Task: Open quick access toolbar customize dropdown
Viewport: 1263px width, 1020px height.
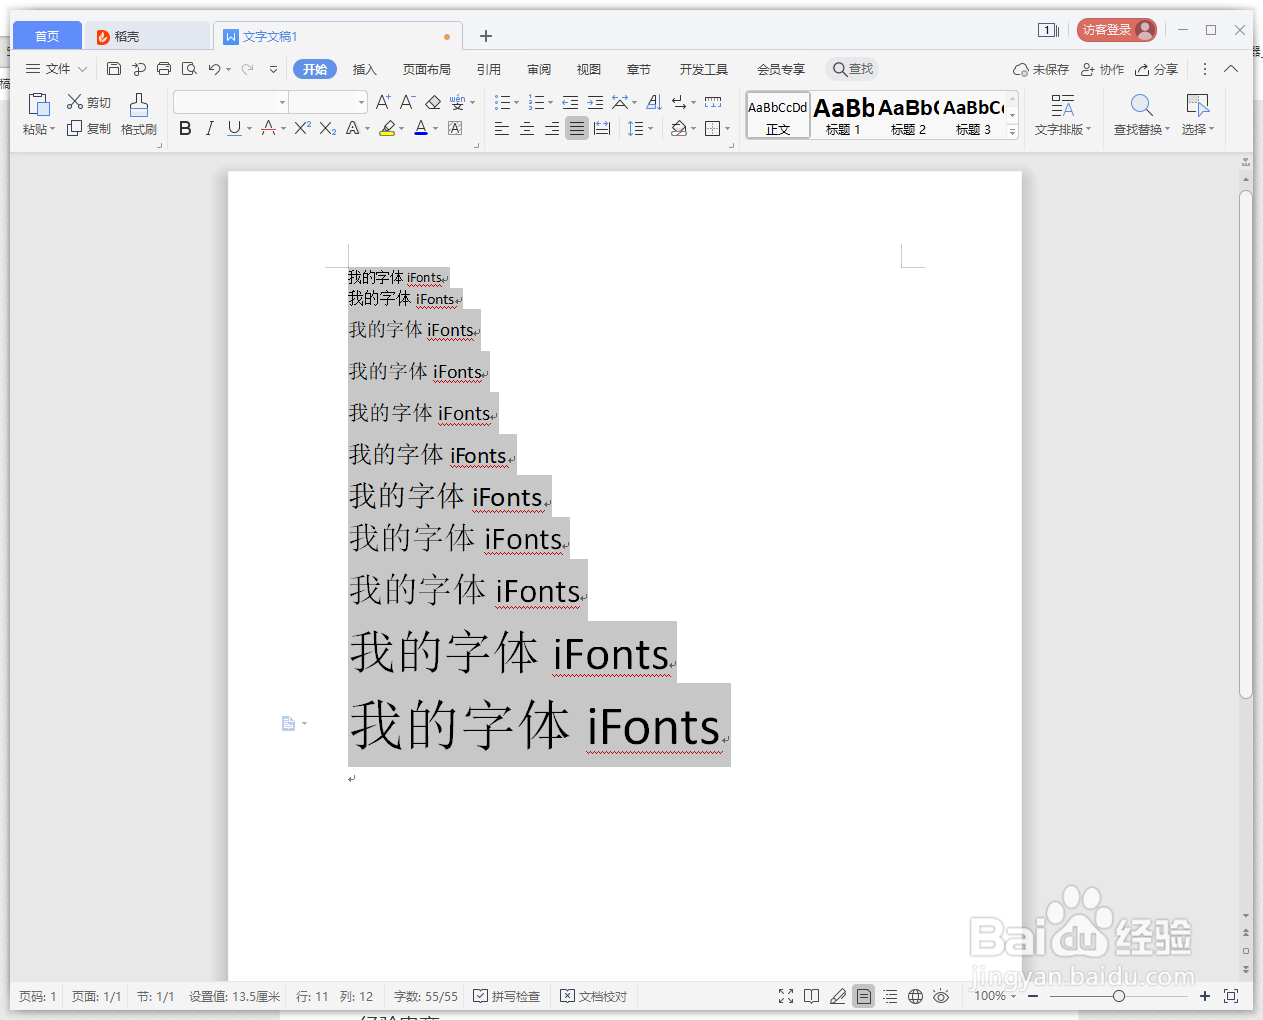Action: tap(273, 69)
